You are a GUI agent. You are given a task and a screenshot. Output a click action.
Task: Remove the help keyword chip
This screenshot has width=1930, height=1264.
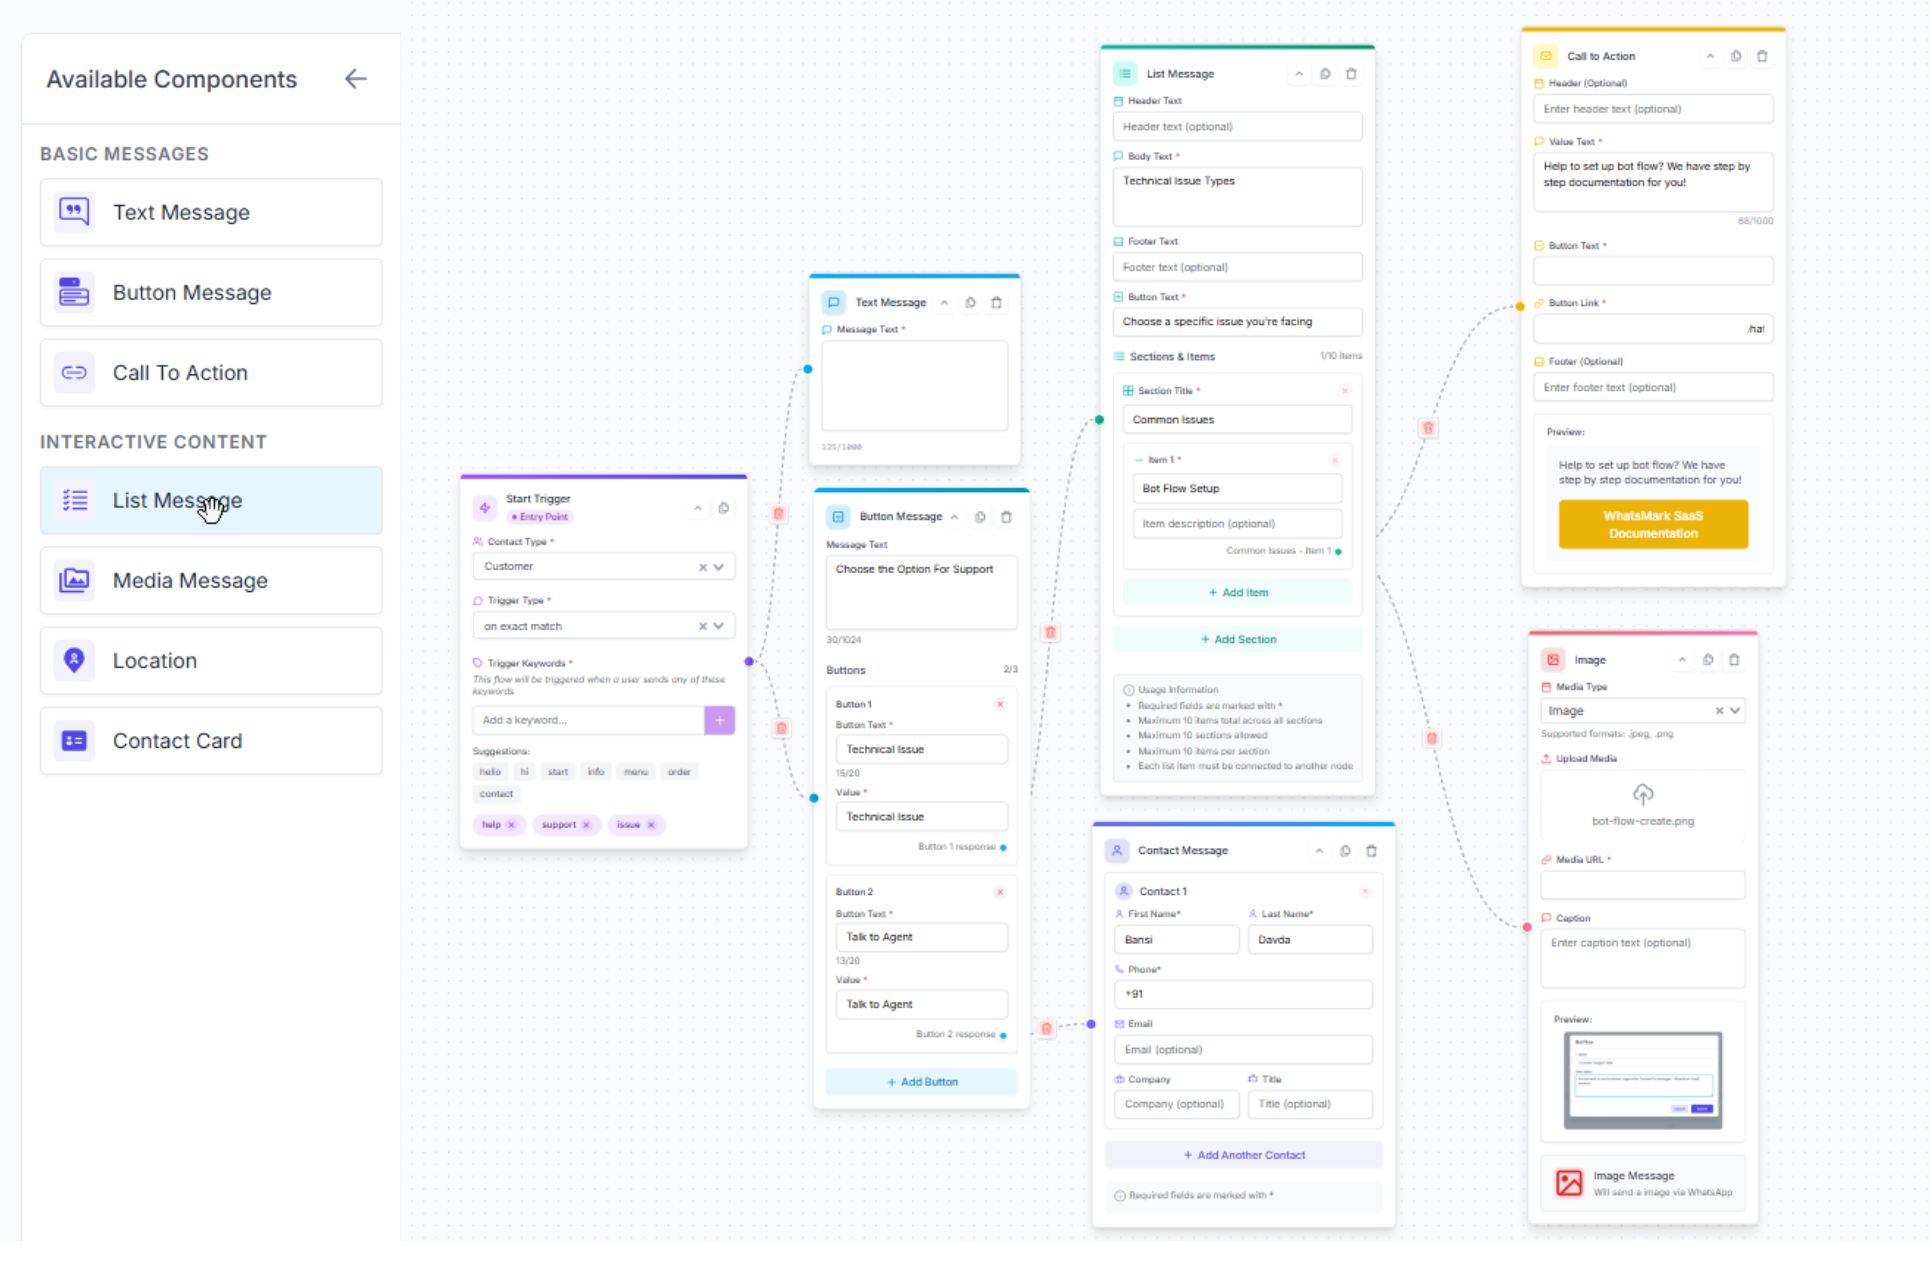click(512, 825)
